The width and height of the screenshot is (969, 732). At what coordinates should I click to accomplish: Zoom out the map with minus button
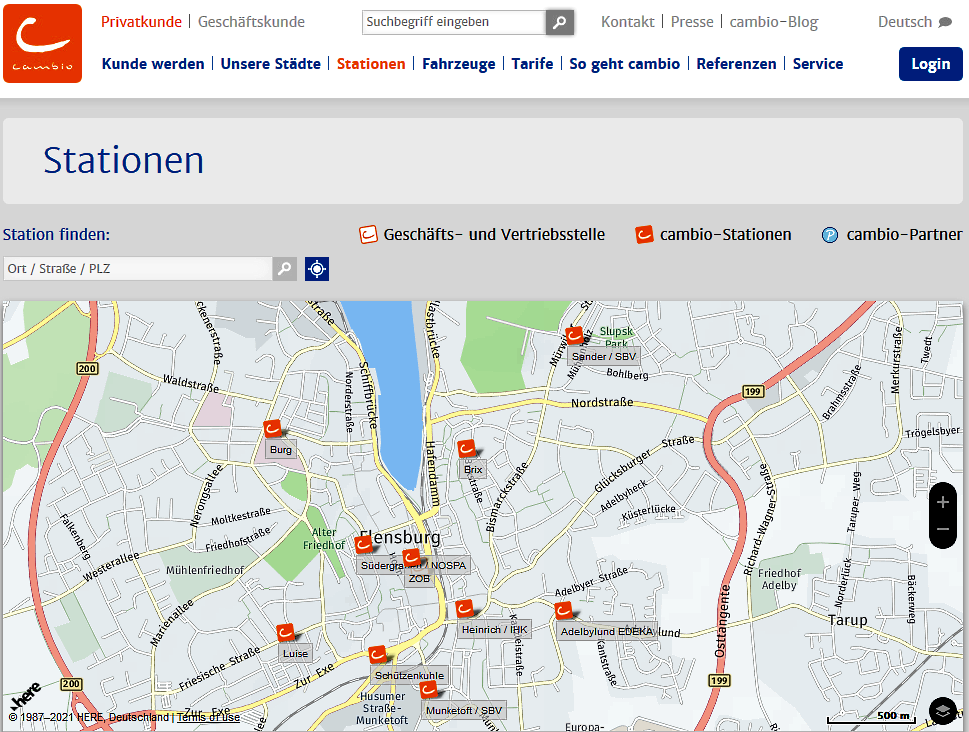(x=942, y=529)
